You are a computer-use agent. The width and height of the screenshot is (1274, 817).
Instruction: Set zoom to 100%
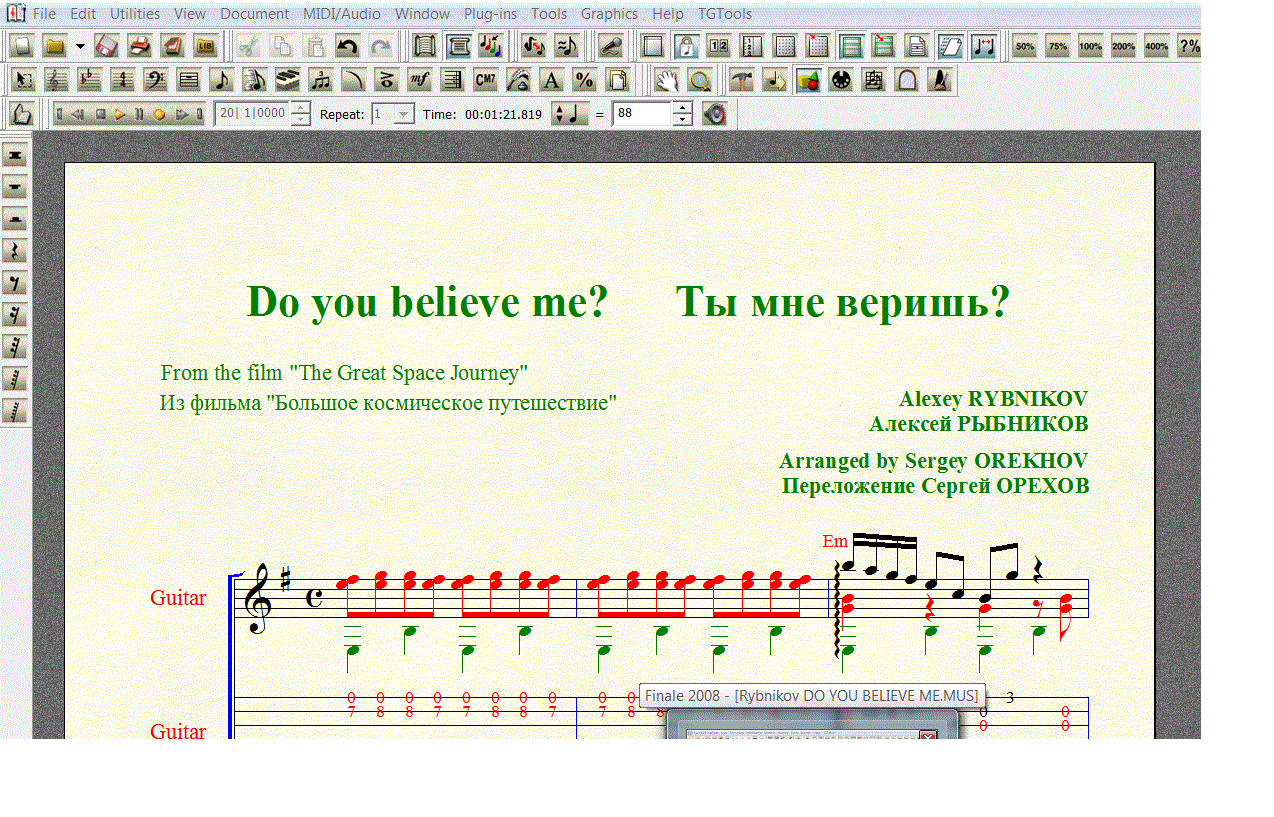click(1091, 46)
